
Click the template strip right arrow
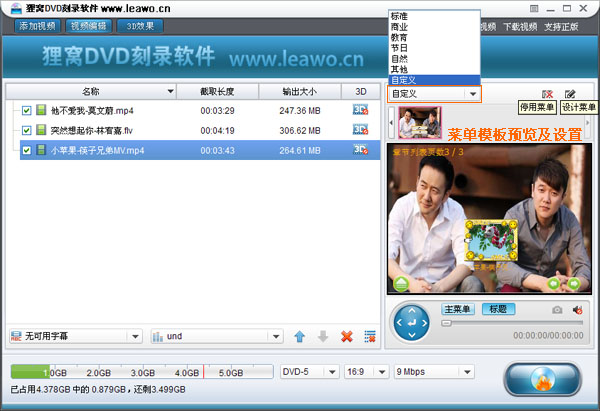(588, 122)
